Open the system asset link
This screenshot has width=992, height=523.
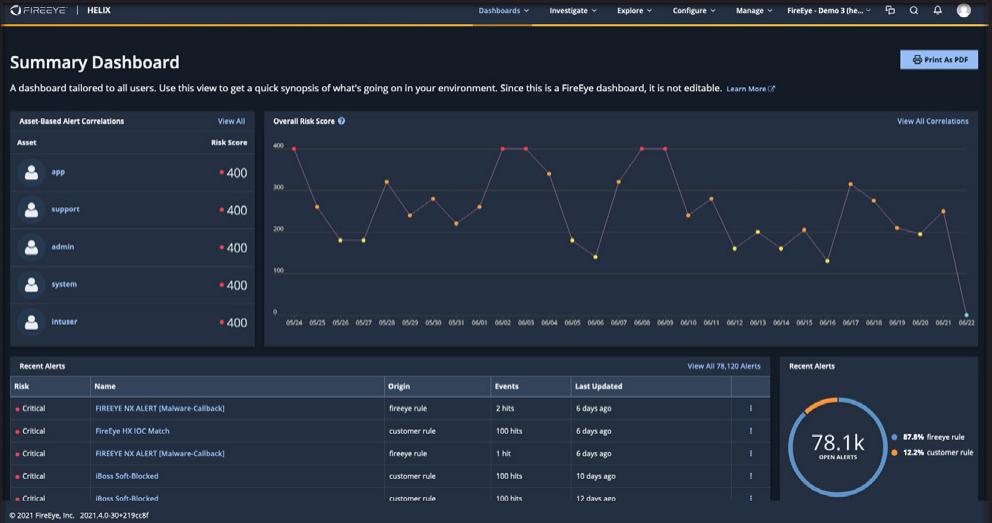click(64, 284)
